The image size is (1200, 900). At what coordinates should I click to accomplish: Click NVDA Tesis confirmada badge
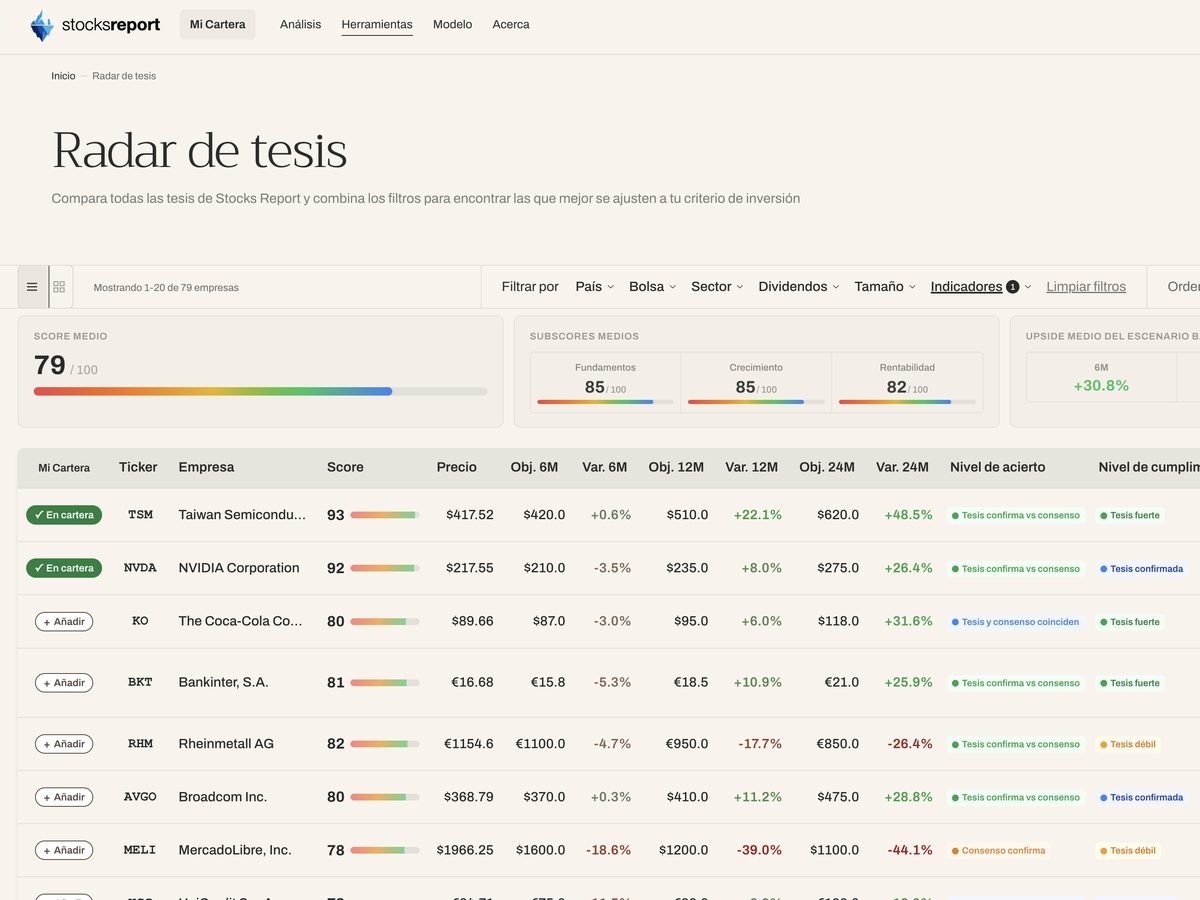[x=1141, y=569]
